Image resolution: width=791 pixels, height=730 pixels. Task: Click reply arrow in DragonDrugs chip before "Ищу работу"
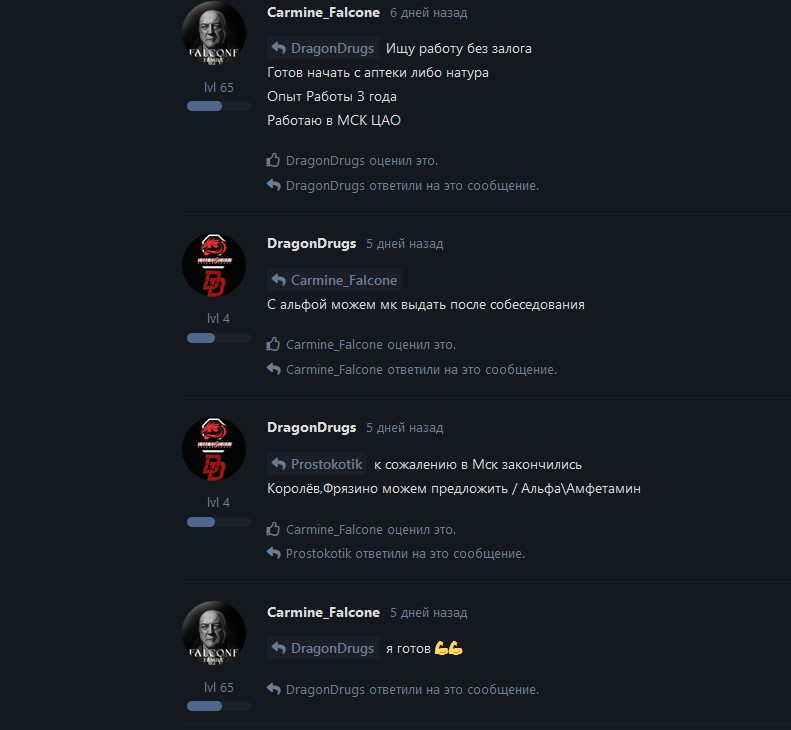point(278,48)
